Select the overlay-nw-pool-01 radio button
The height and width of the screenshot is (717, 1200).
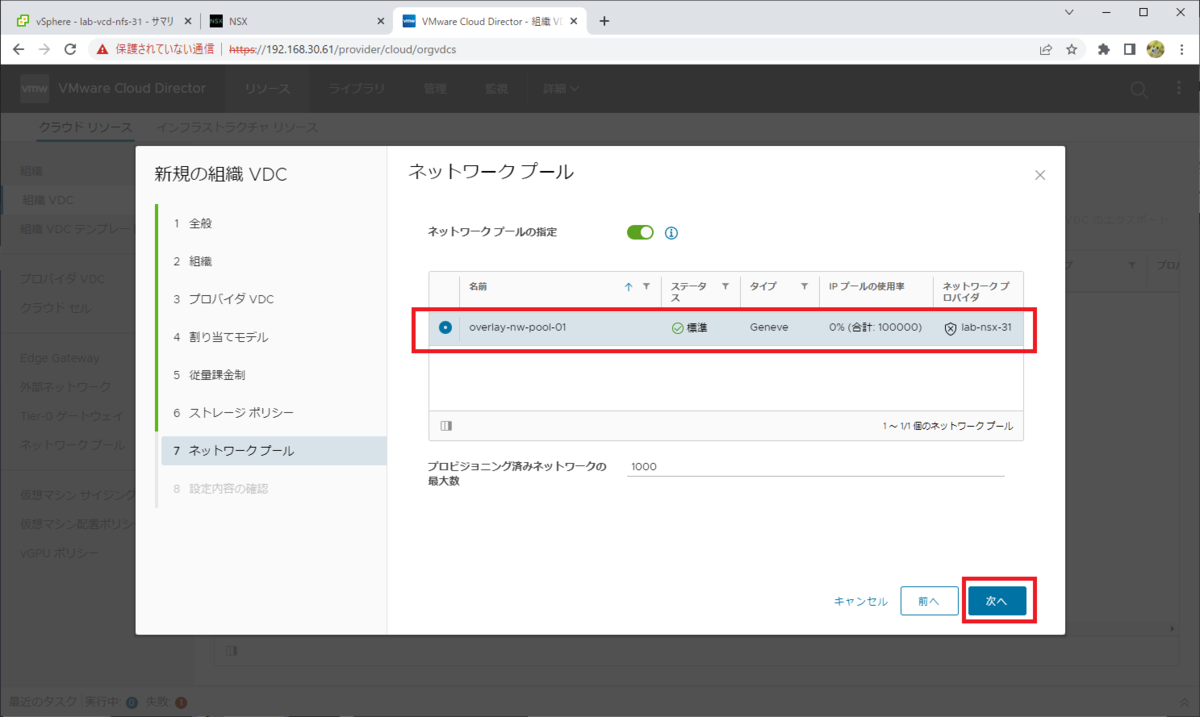[445, 327]
